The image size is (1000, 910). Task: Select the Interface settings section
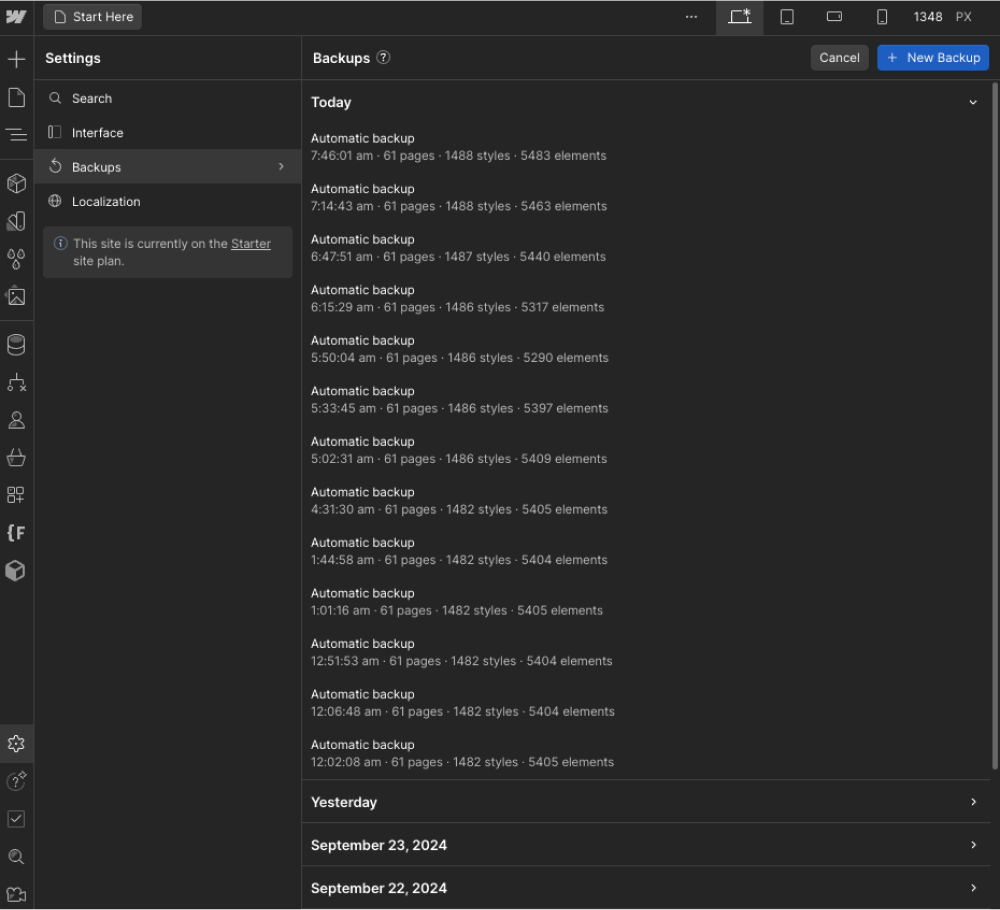98,132
